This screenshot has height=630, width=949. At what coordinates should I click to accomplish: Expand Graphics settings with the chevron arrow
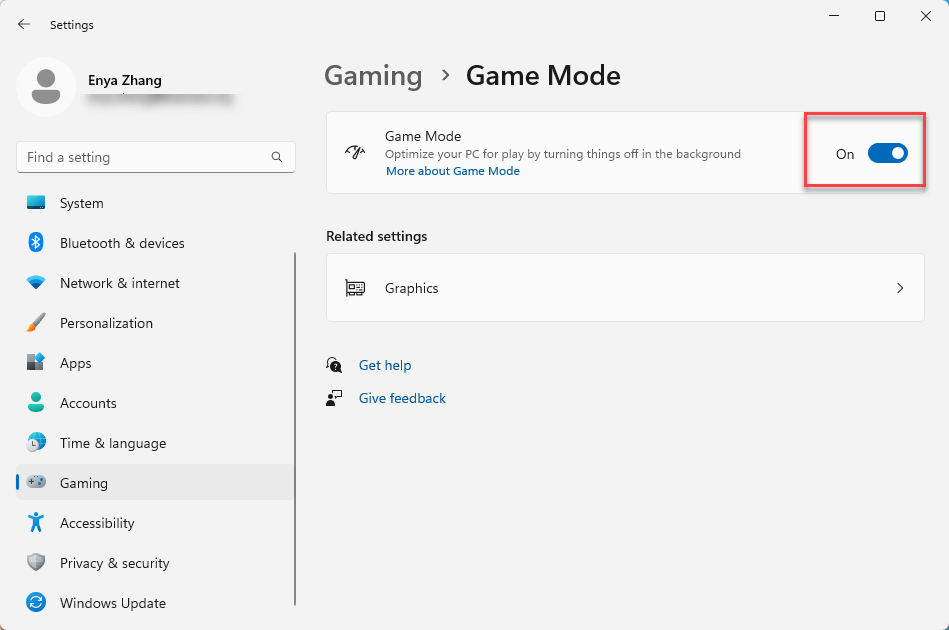pyautogui.click(x=899, y=288)
